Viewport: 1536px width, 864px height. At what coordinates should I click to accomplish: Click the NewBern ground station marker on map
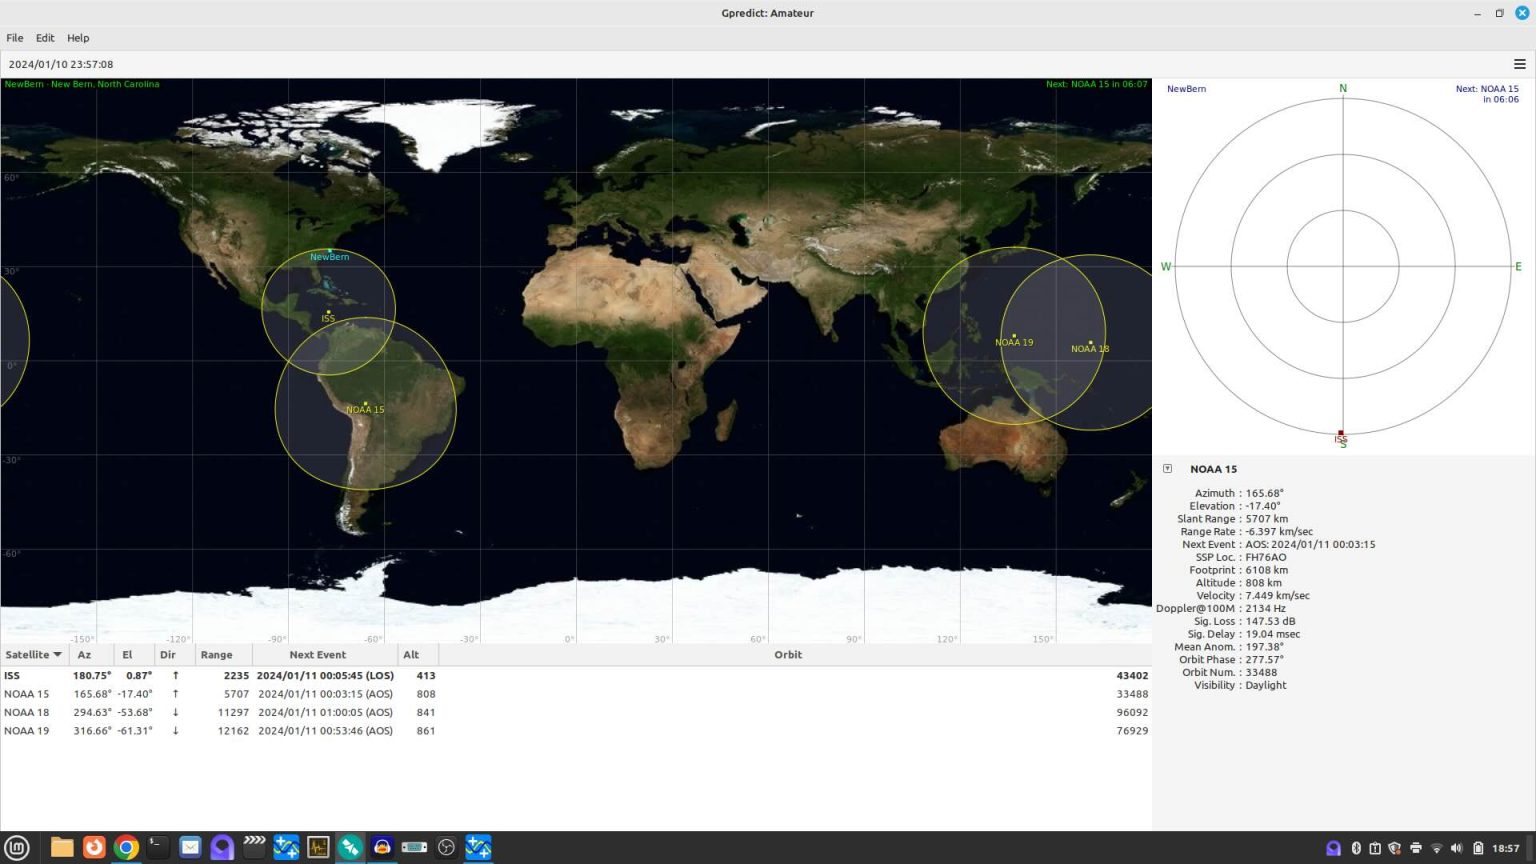[330, 251]
